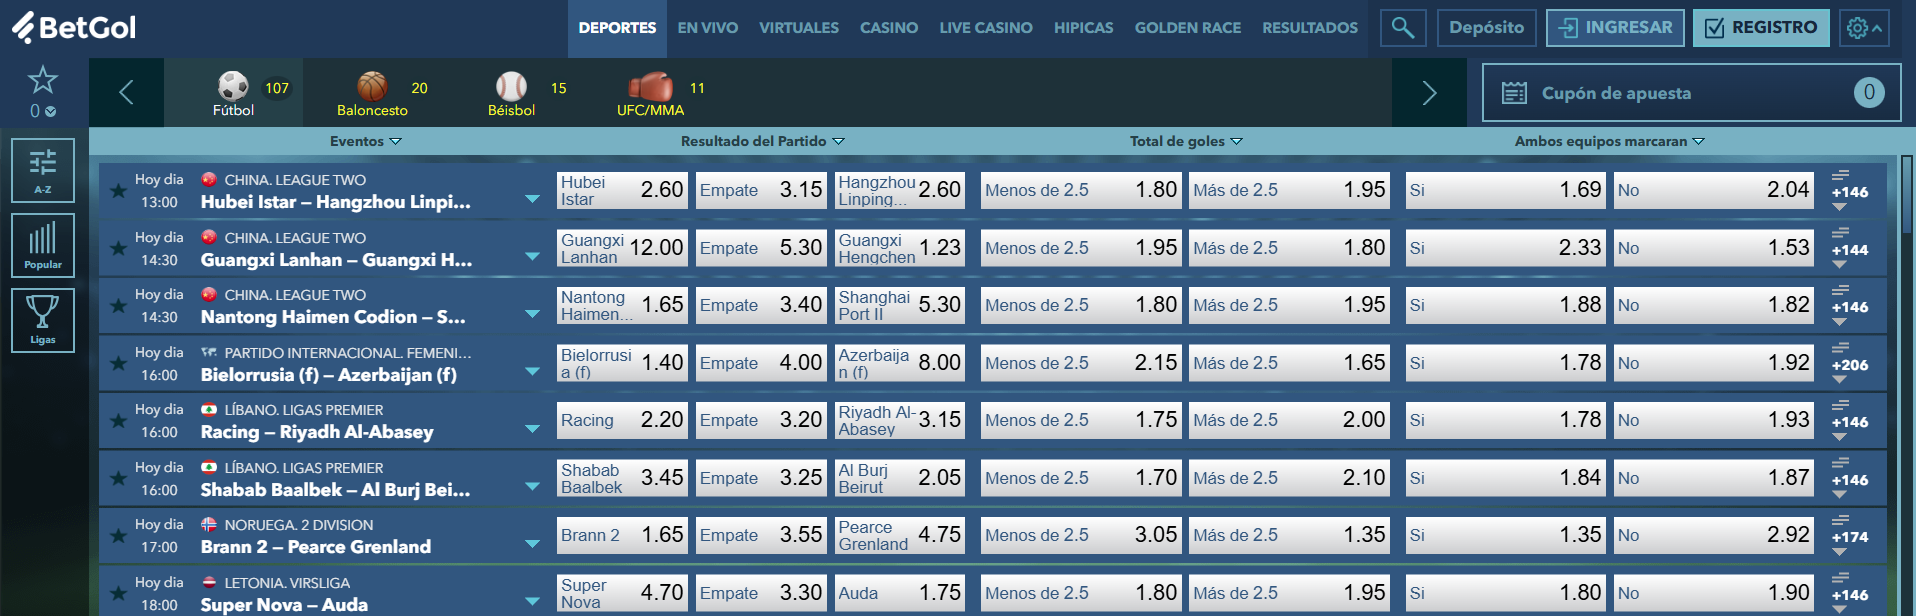1916x616 pixels.
Task: Open the A-Z sorting filter icon
Action: [x=43, y=170]
